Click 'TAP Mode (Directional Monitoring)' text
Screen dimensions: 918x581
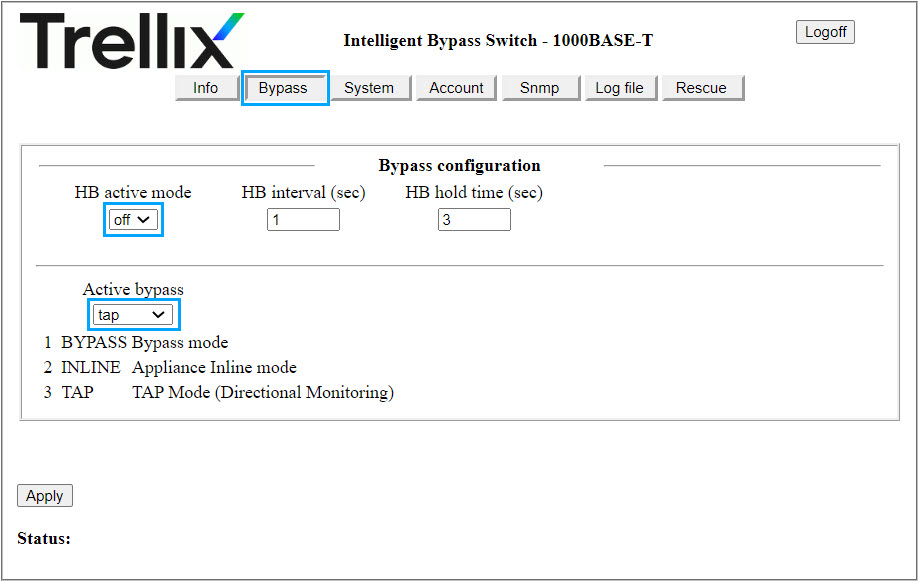[x=263, y=392]
